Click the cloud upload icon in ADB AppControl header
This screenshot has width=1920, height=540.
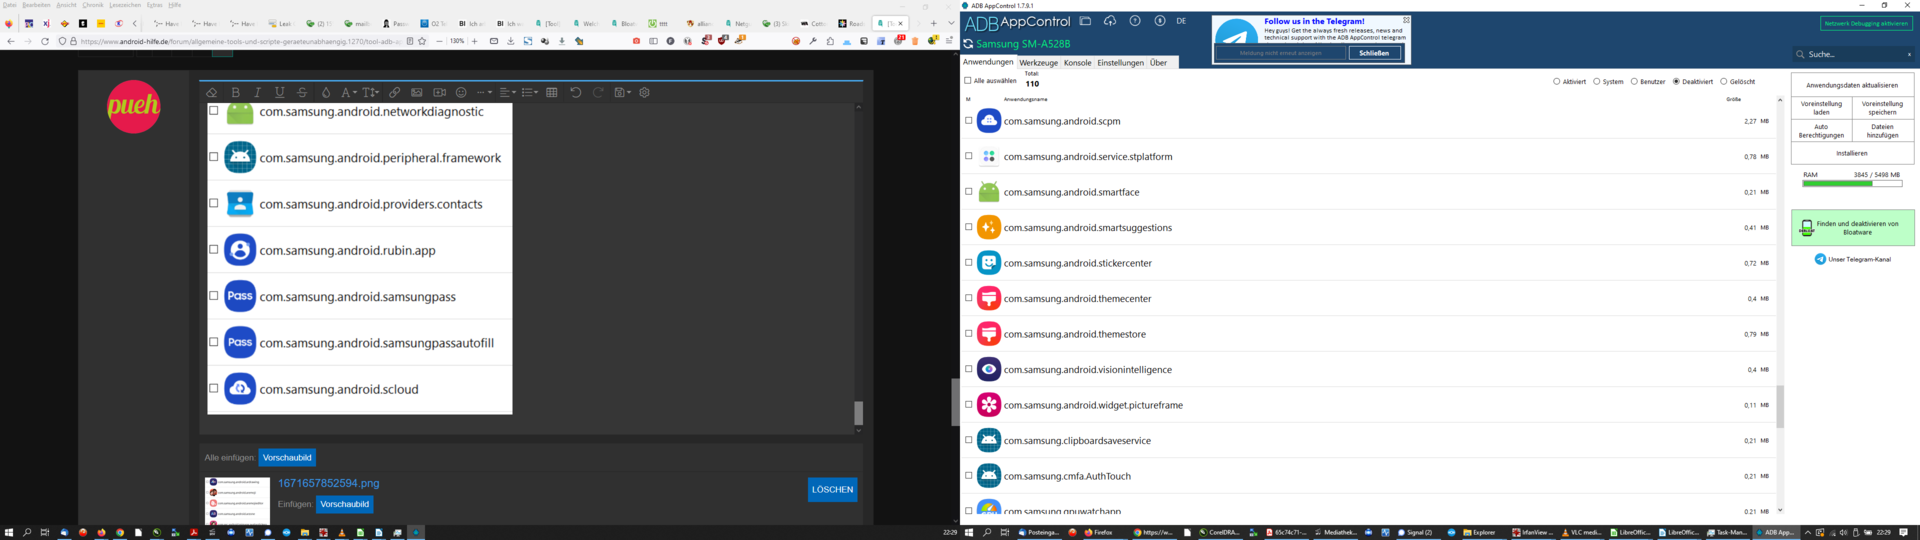pyautogui.click(x=1110, y=21)
